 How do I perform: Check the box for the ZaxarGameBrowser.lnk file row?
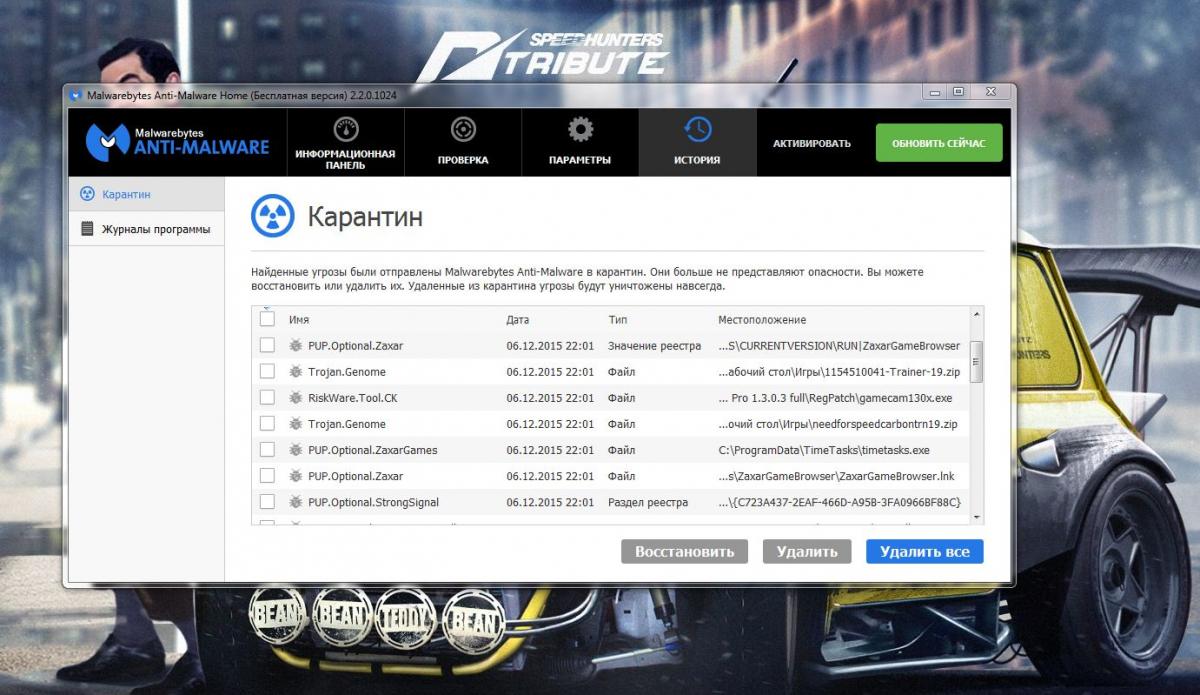point(267,476)
